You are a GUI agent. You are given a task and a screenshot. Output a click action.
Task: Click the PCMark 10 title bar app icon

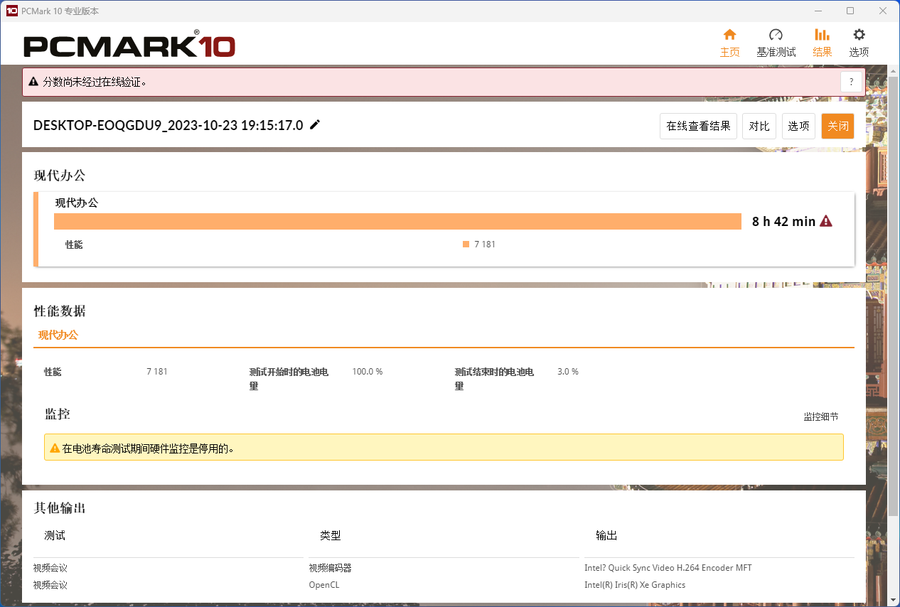pyautogui.click(x=11, y=11)
